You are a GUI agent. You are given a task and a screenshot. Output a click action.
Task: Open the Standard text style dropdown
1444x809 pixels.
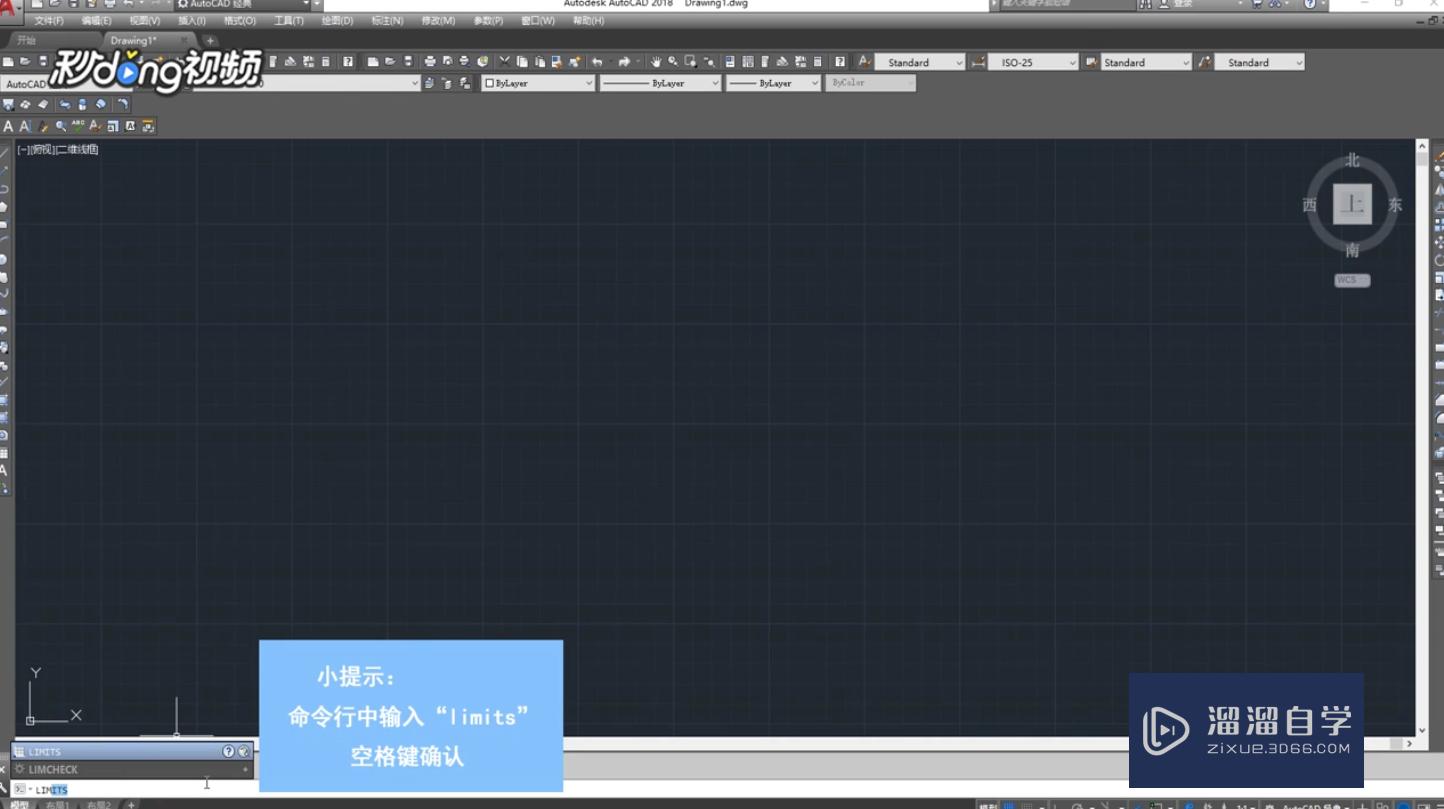[922, 62]
